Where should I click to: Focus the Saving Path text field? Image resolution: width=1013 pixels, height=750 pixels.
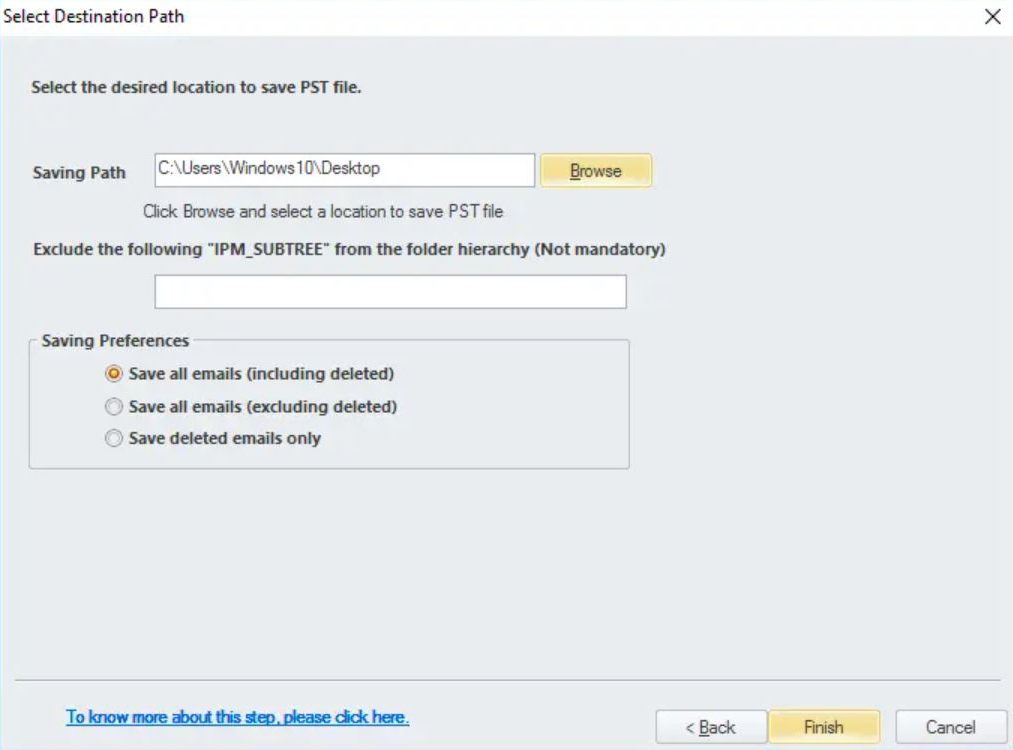point(345,170)
